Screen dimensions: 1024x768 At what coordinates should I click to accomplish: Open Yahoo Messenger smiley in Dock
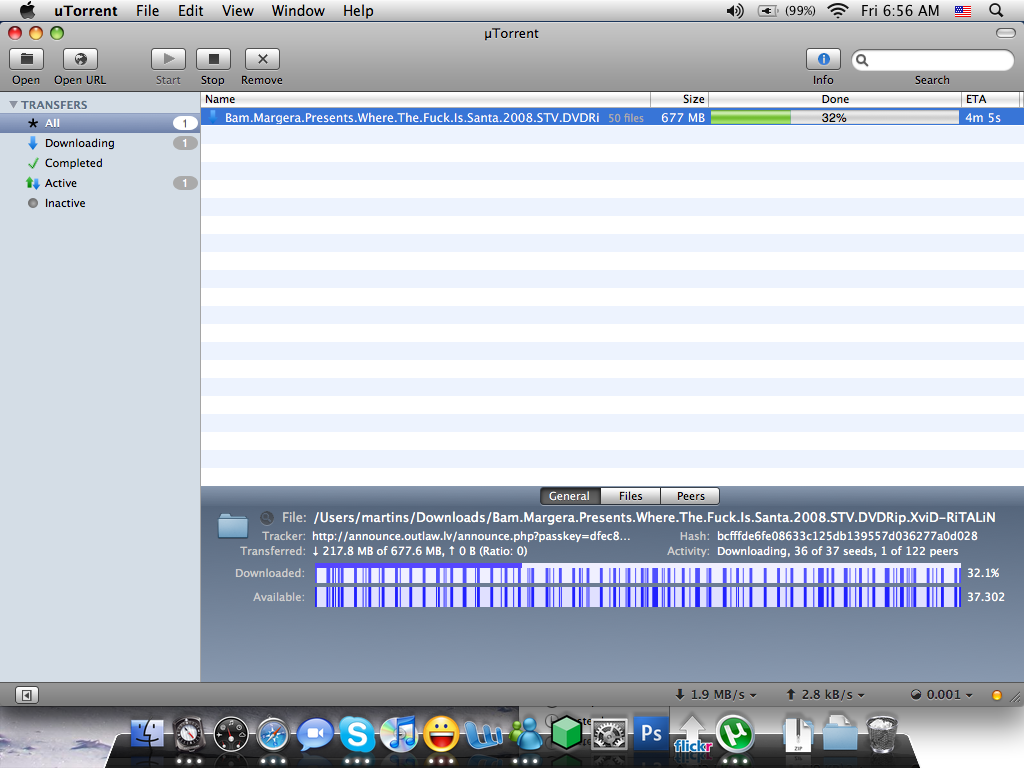441,734
